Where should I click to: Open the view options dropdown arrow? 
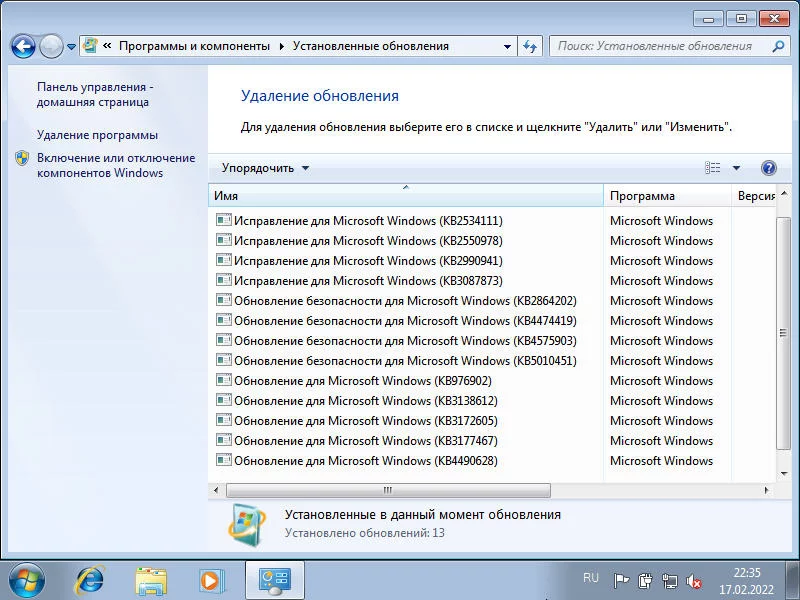pos(736,168)
